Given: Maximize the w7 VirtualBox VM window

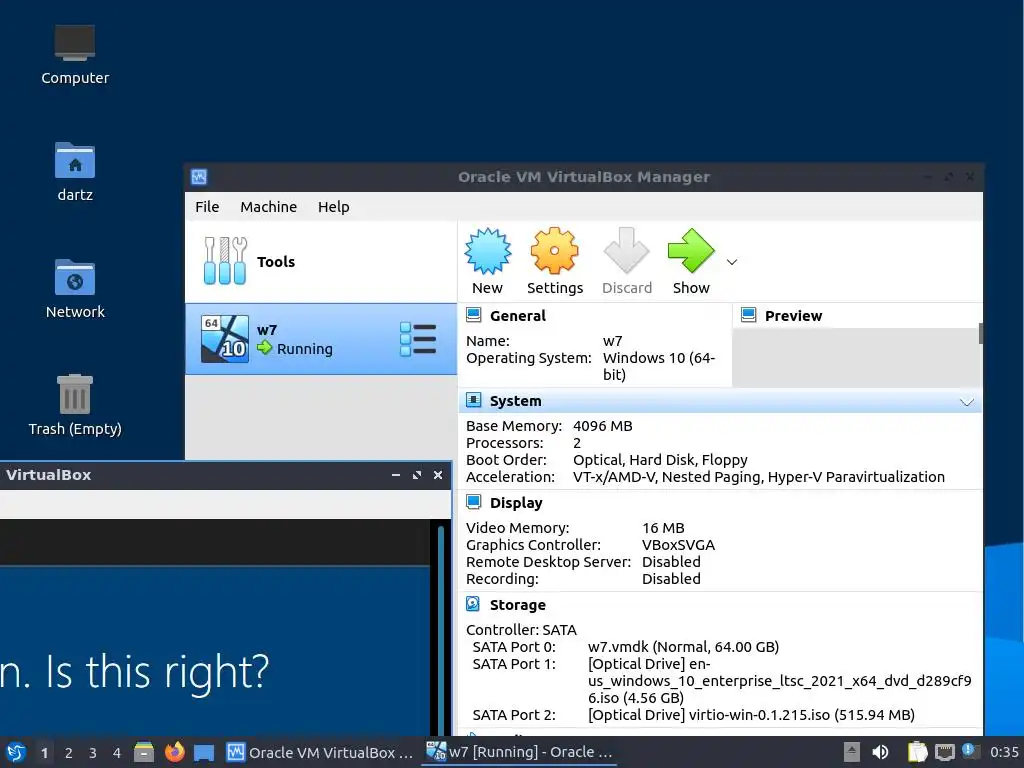Looking at the screenshot, I should click(x=417, y=475).
